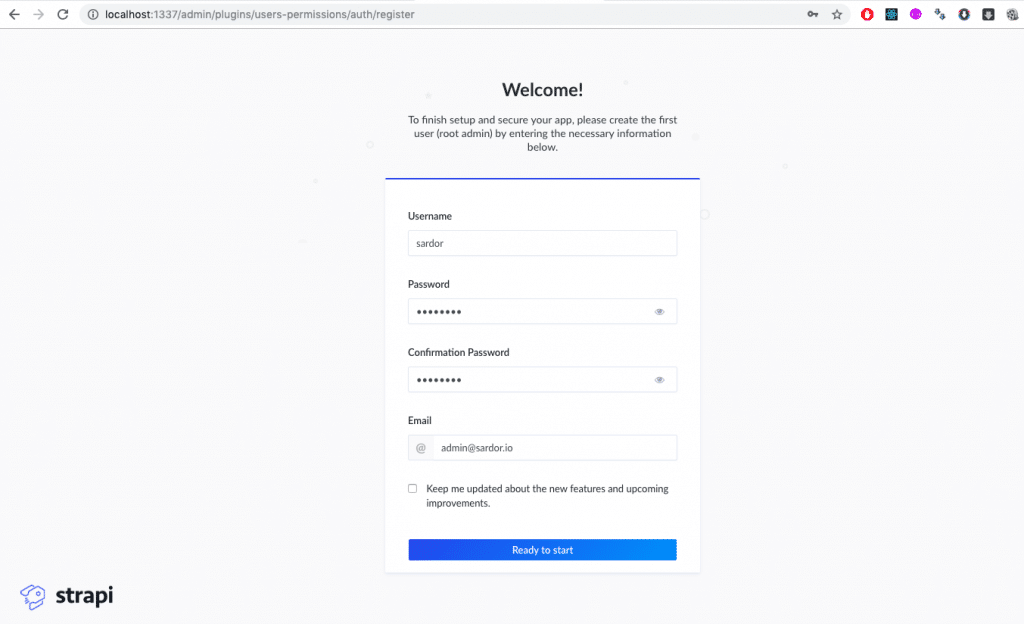Bookmark the page with the star icon
1024x624 pixels.
838,14
